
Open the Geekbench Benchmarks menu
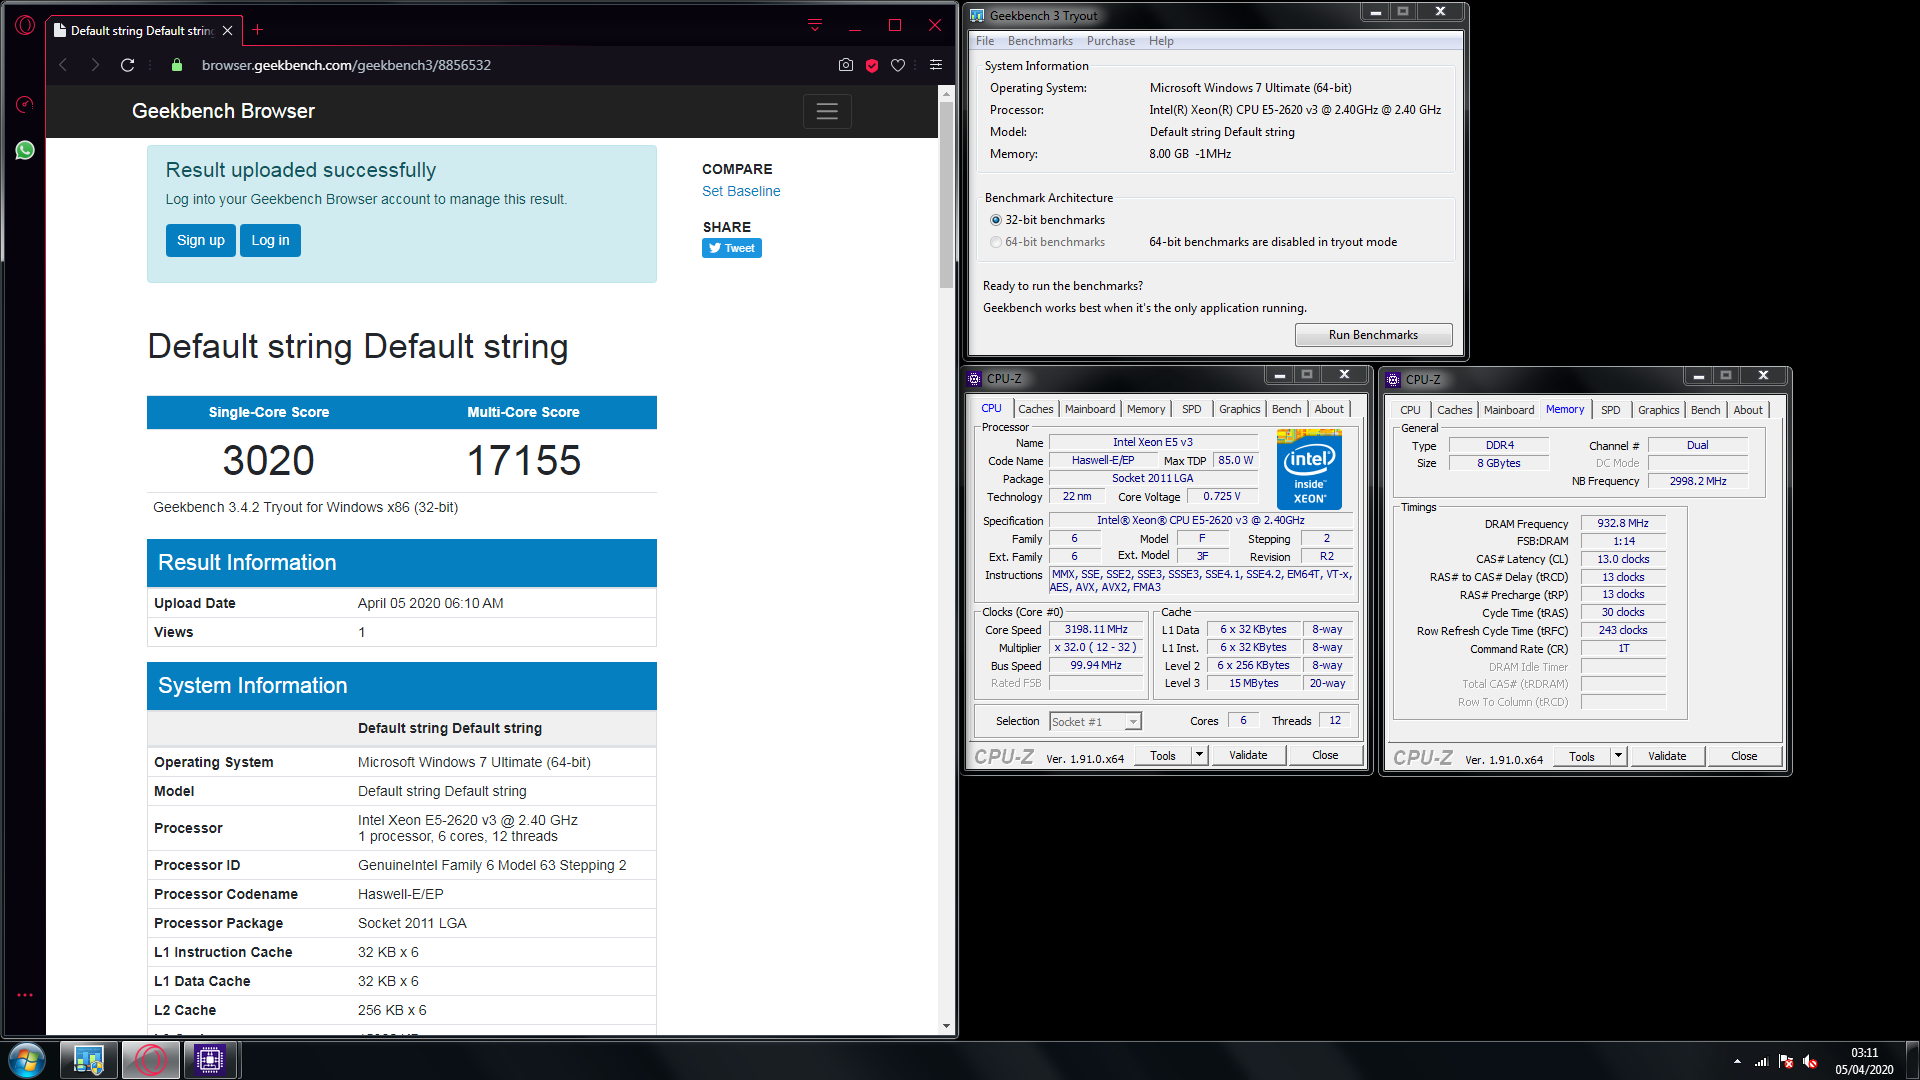[1040, 41]
